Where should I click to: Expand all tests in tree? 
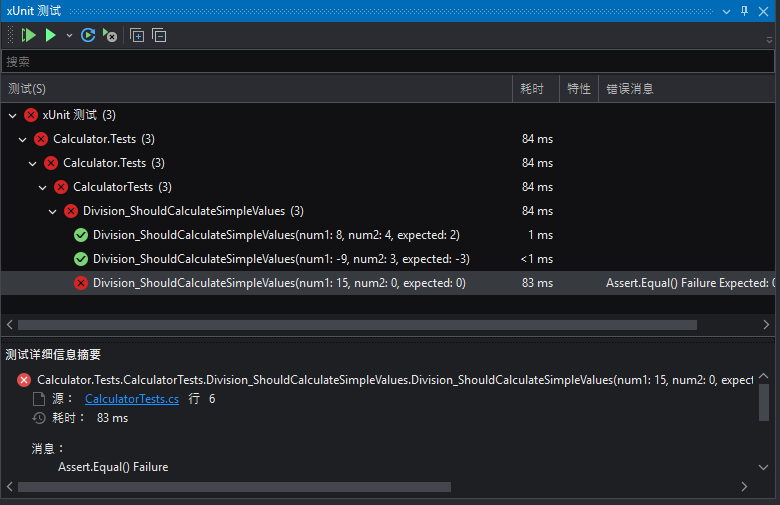(x=137, y=35)
